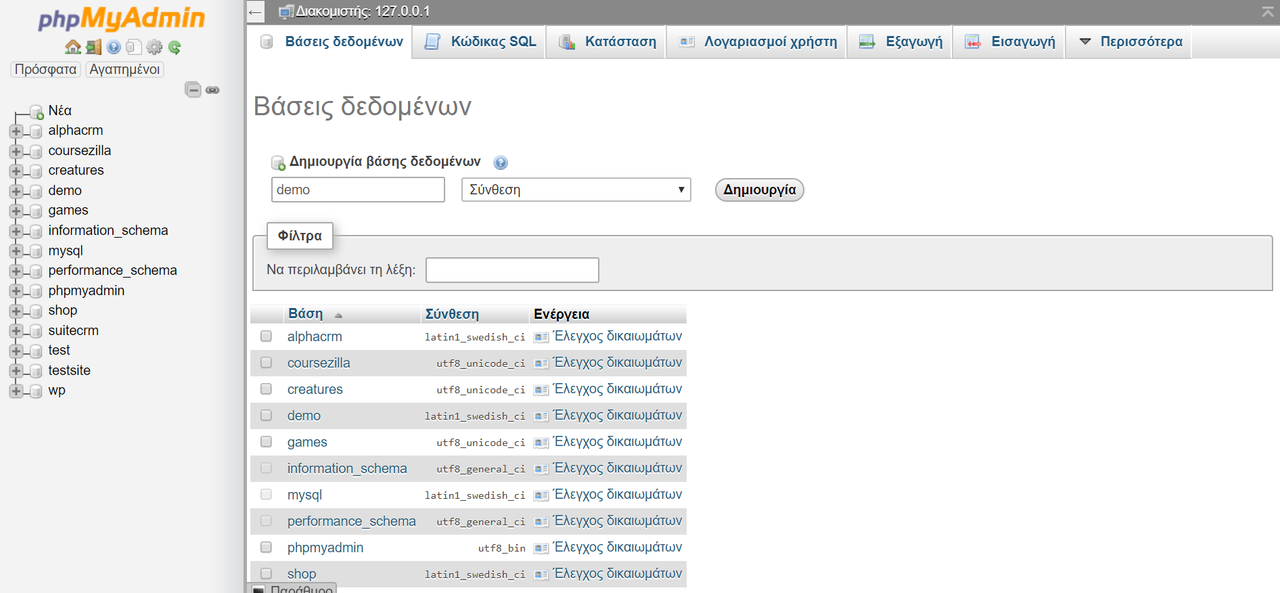
Task: Click the database name input field
Action: [358, 190]
